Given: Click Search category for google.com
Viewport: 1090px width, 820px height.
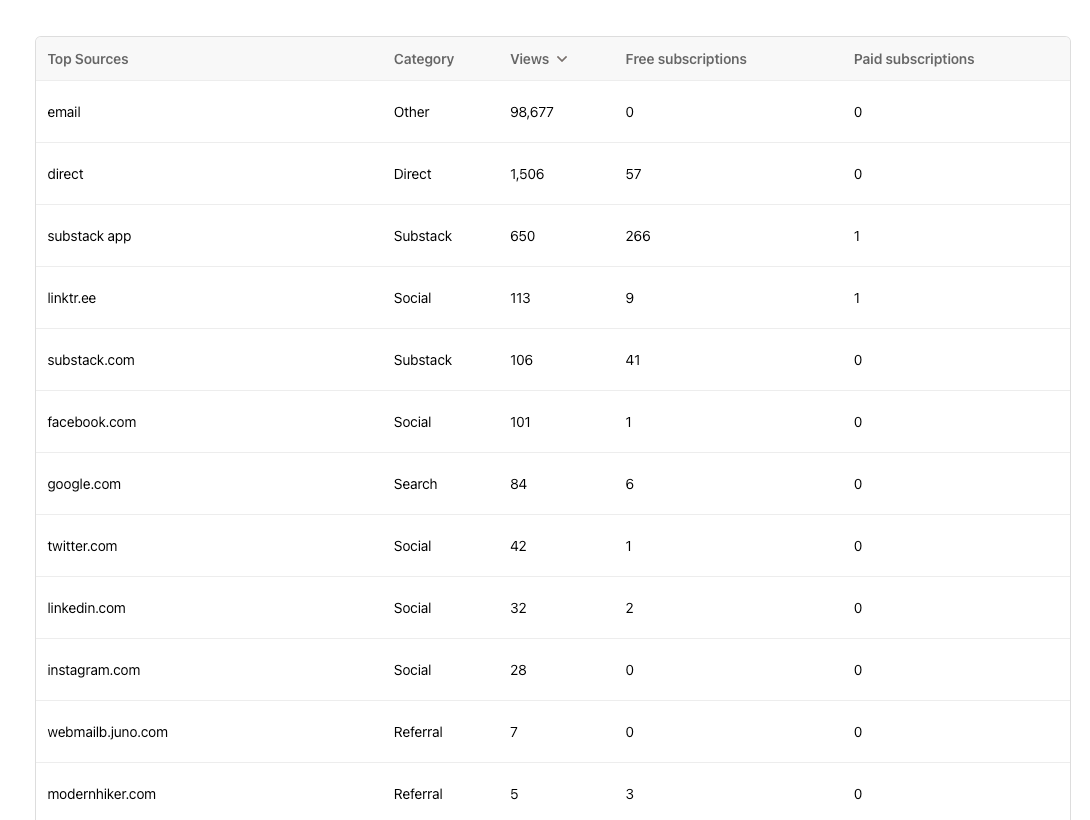Looking at the screenshot, I should click(416, 484).
